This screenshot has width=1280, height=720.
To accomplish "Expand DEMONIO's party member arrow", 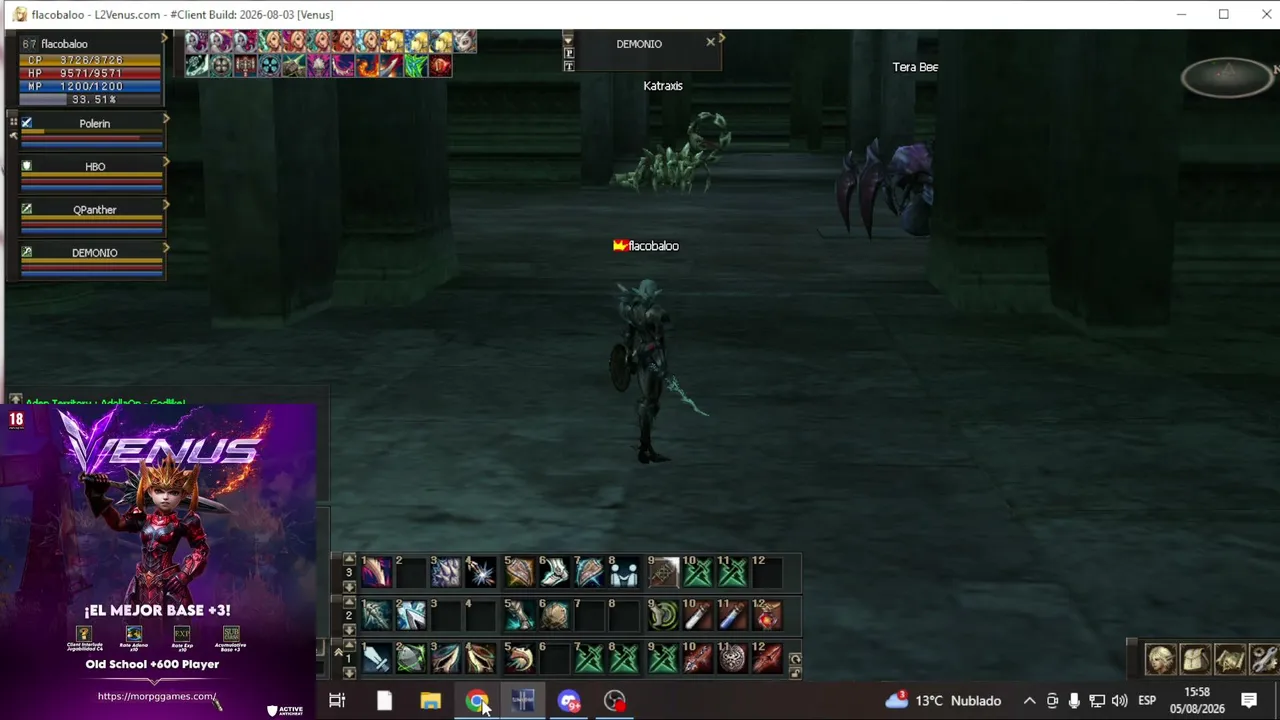I will coord(166,247).
